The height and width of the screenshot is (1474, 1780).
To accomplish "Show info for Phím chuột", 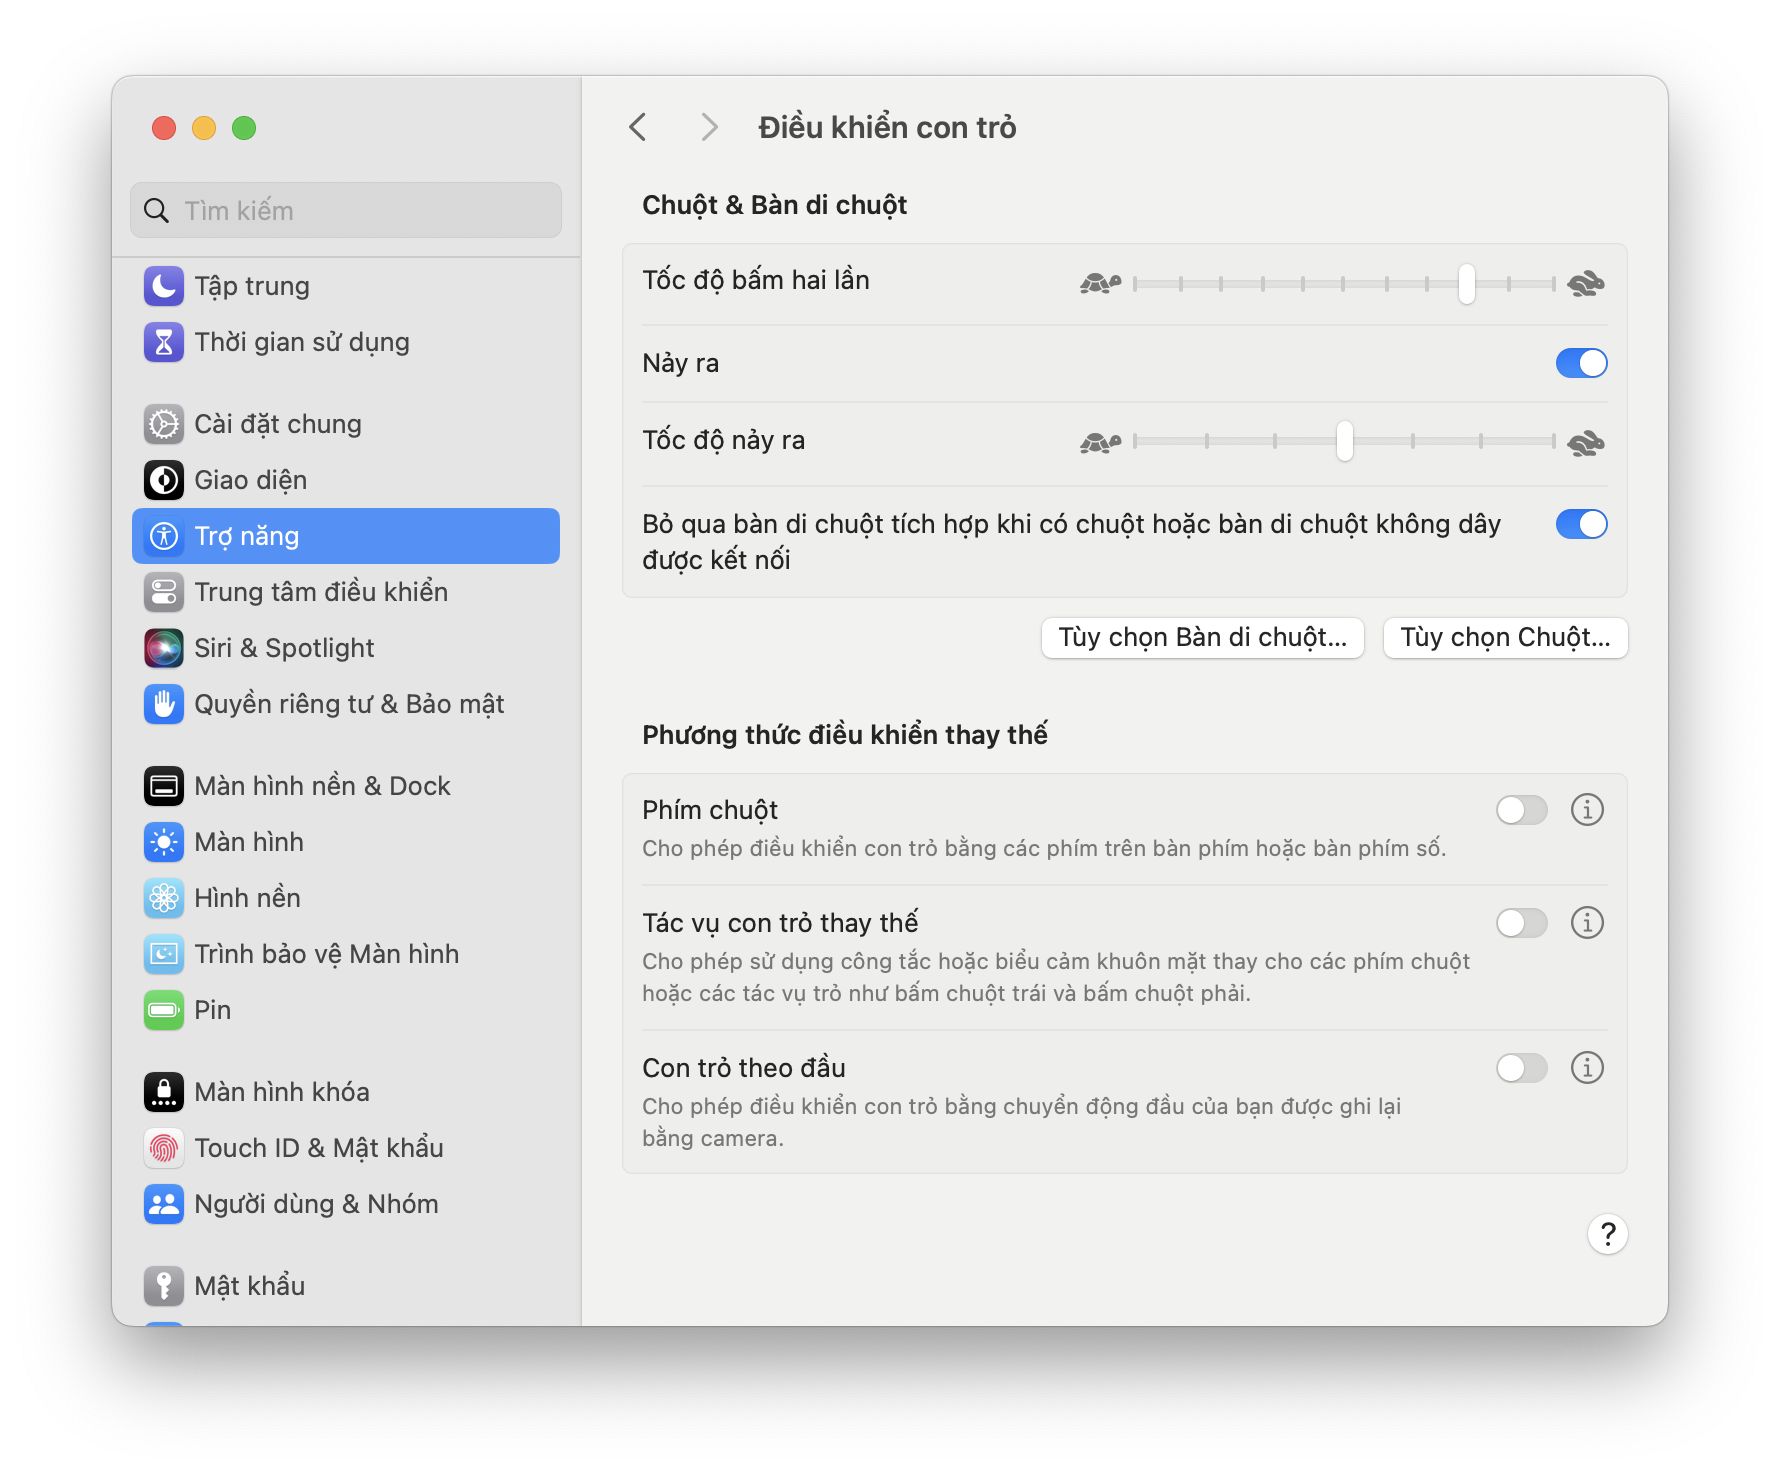I will (x=1587, y=809).
